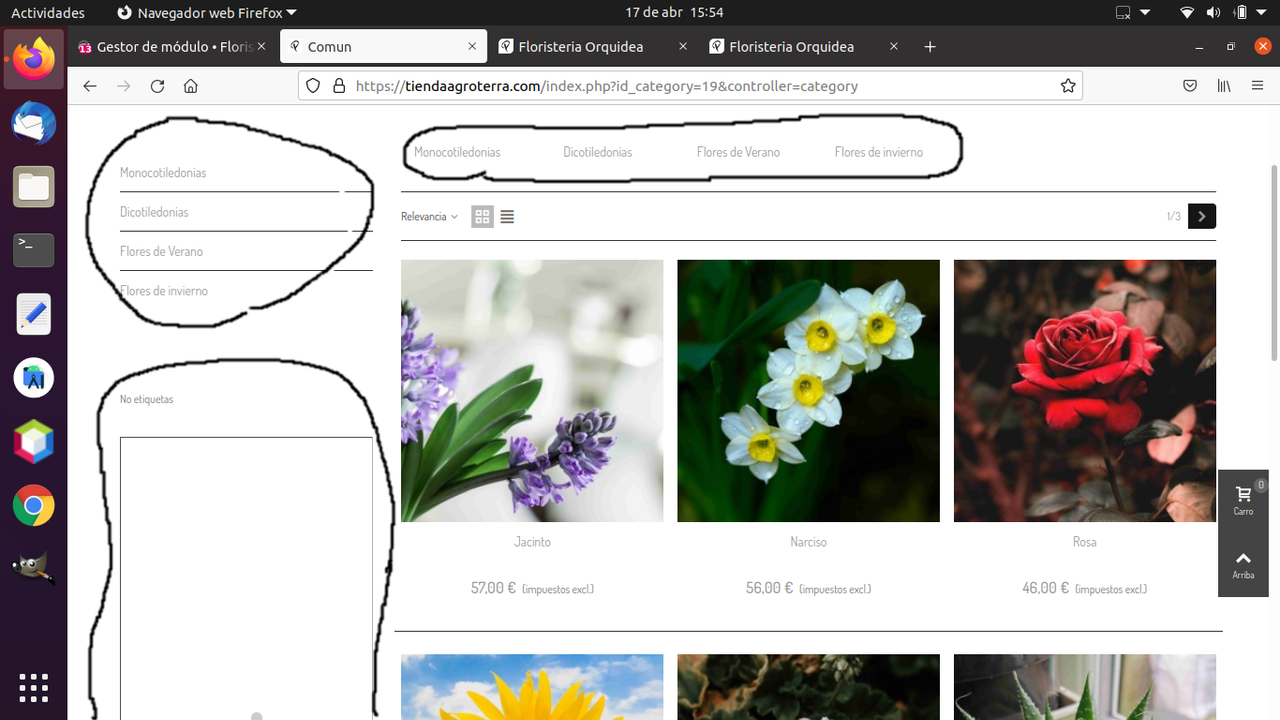
Task: Launch Thunderbird mail from the dock
Action: click(34, 123)
